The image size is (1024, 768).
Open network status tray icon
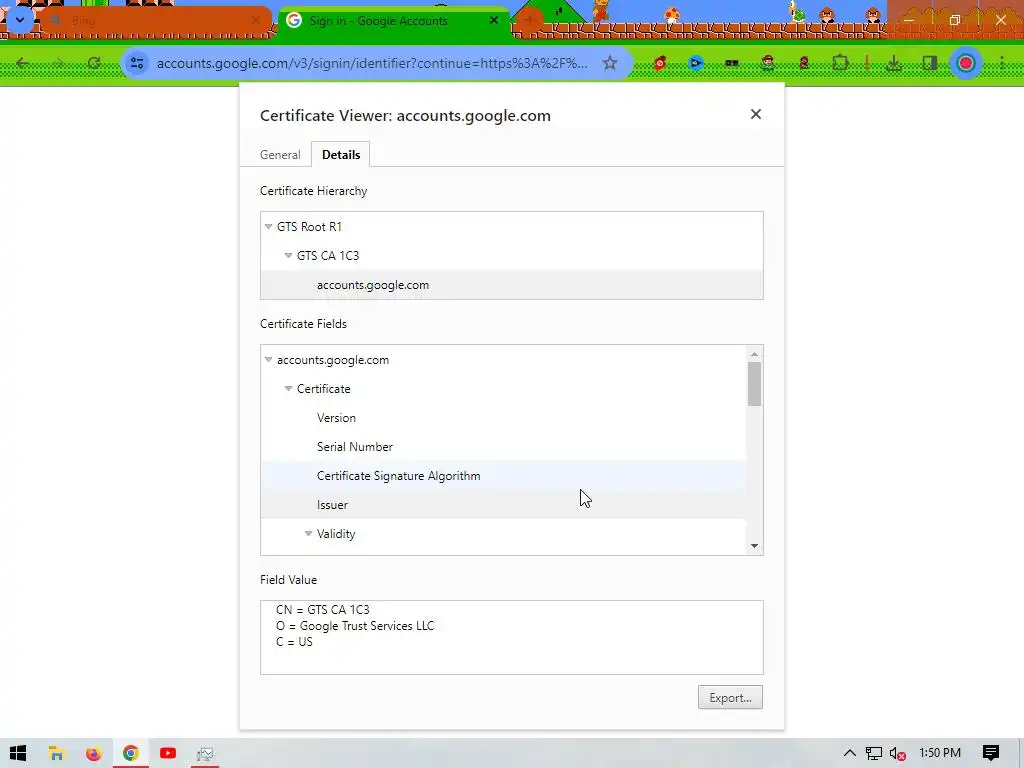[x=874, y=754]
